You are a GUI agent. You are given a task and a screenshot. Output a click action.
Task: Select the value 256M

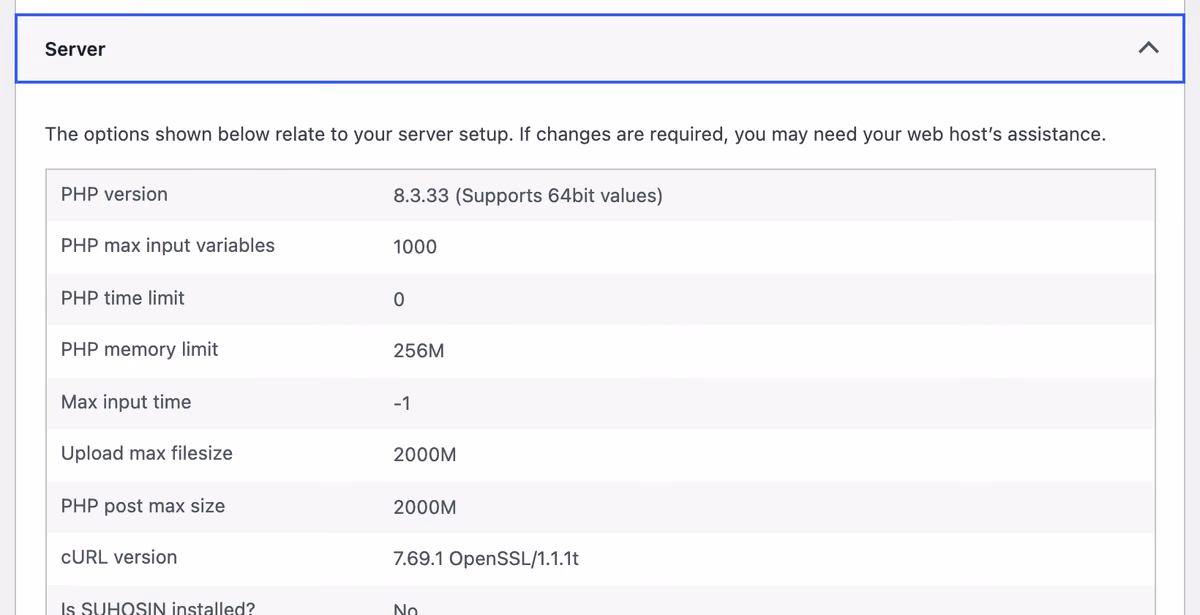419,352
